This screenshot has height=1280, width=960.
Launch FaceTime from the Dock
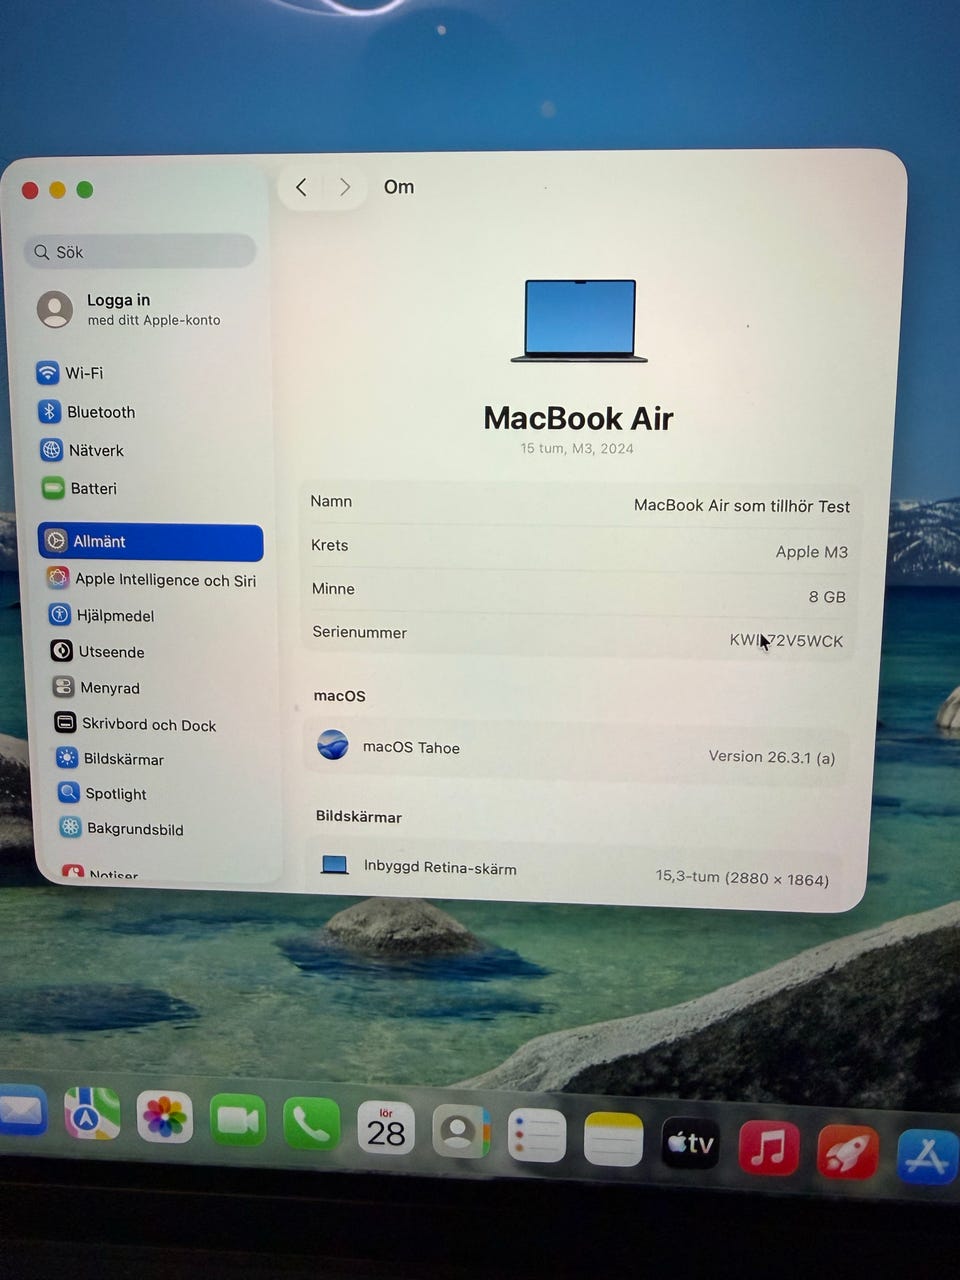238,1121
